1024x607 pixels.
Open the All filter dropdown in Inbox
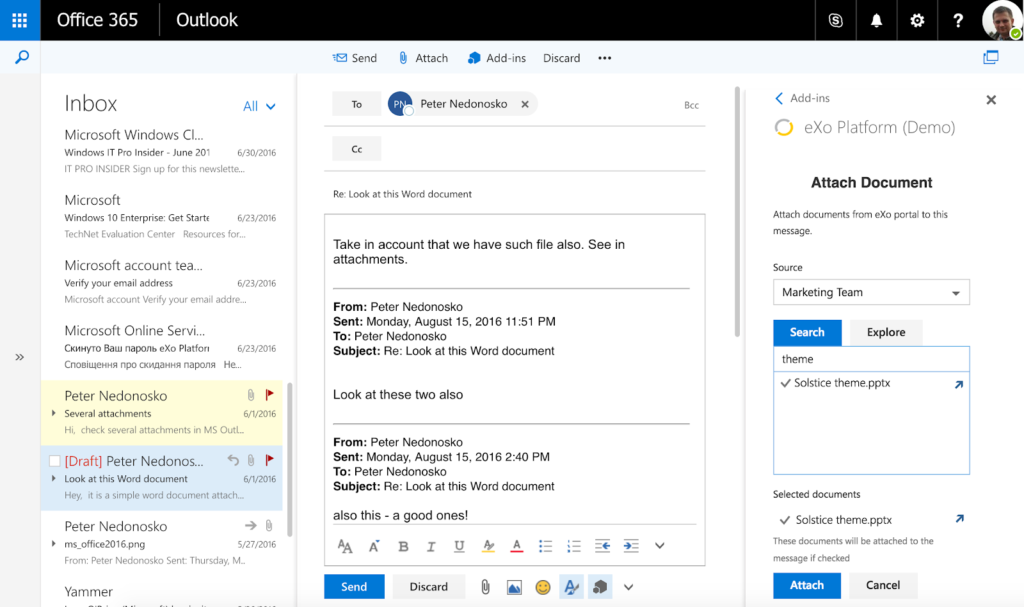[259, 106]
